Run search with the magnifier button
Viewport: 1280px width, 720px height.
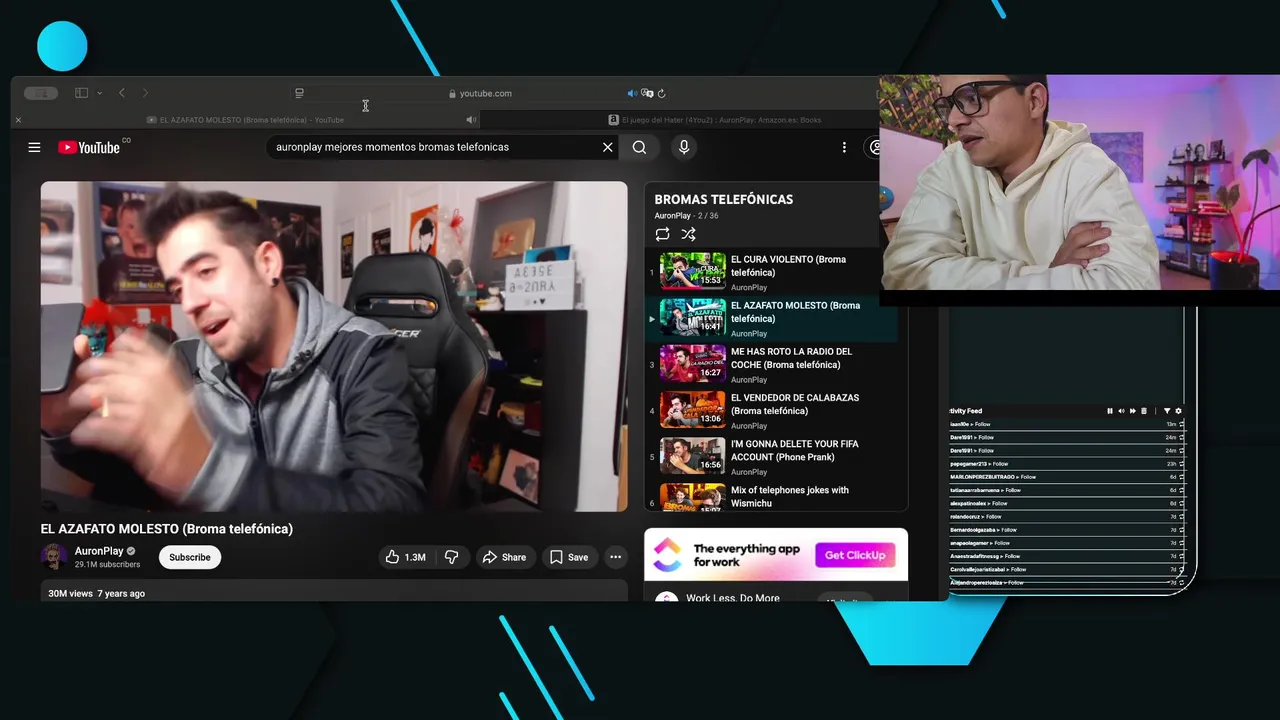tap(639, 147)
